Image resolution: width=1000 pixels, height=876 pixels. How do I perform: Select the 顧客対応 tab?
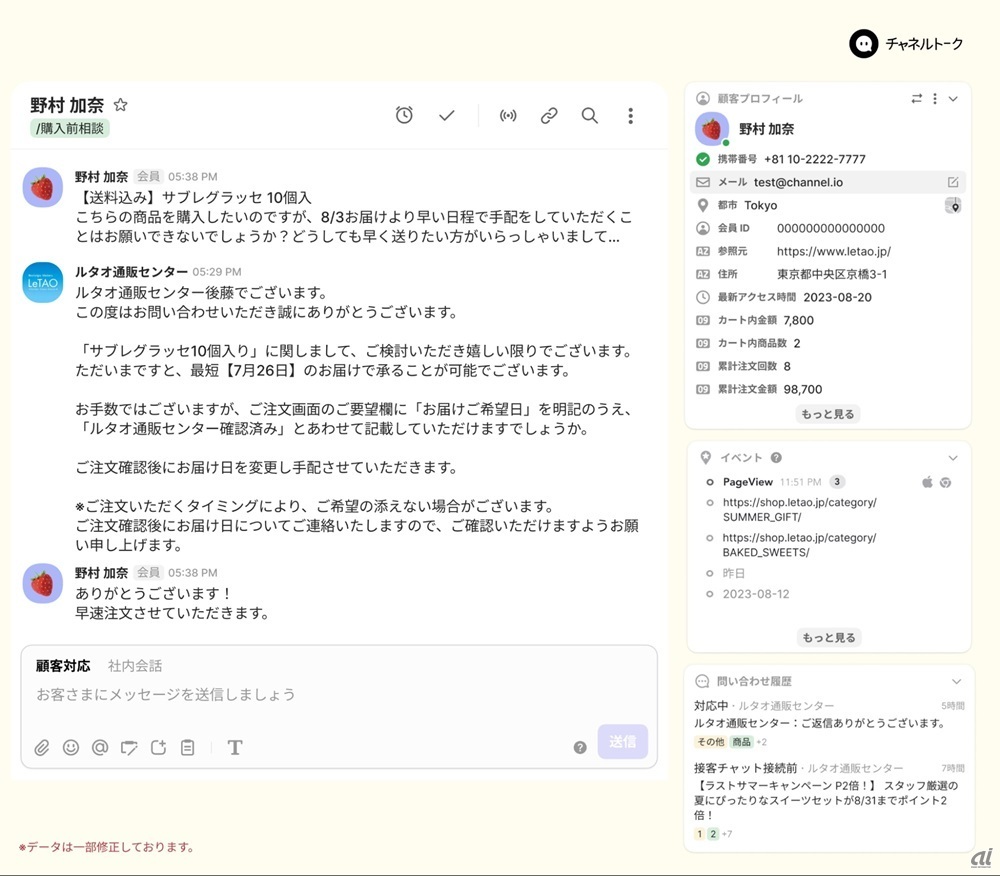coord(63,666)
